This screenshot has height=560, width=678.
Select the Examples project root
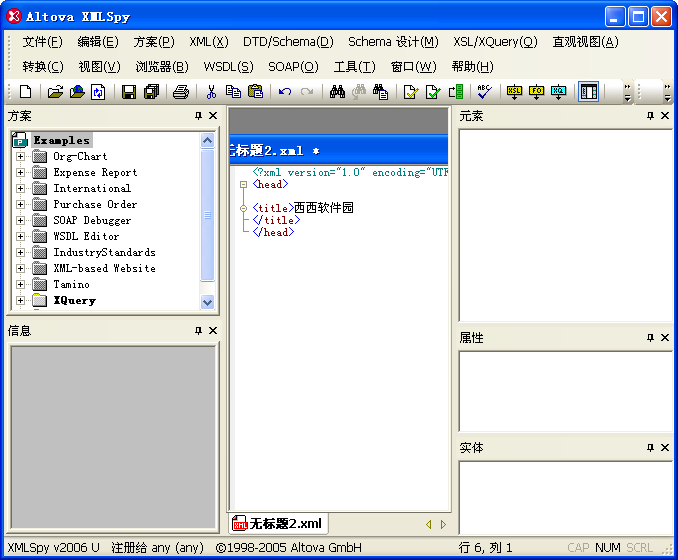coord(61,140)
